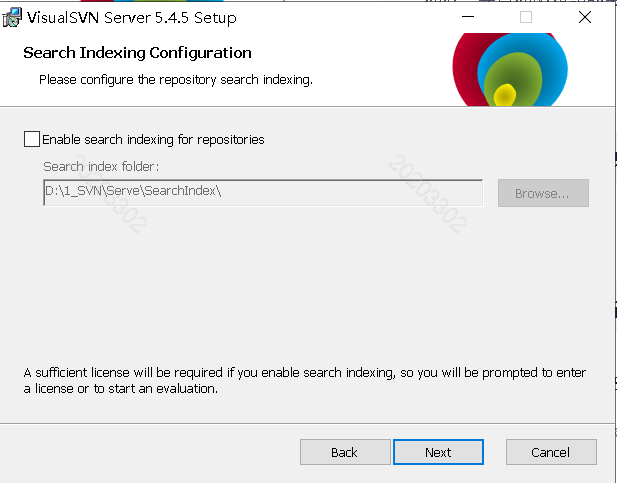Click 'VisualSVN Server 5.4.5 Setup' title text
This screenshot has height=483, width=617.
point(132,18)
